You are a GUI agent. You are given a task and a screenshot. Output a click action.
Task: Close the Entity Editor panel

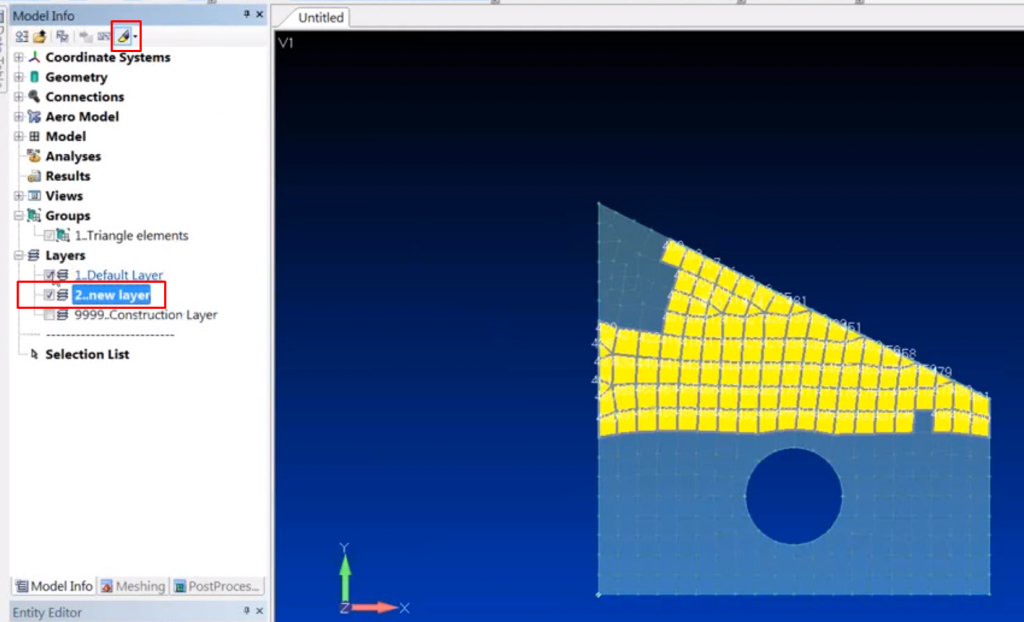(260, 610)
